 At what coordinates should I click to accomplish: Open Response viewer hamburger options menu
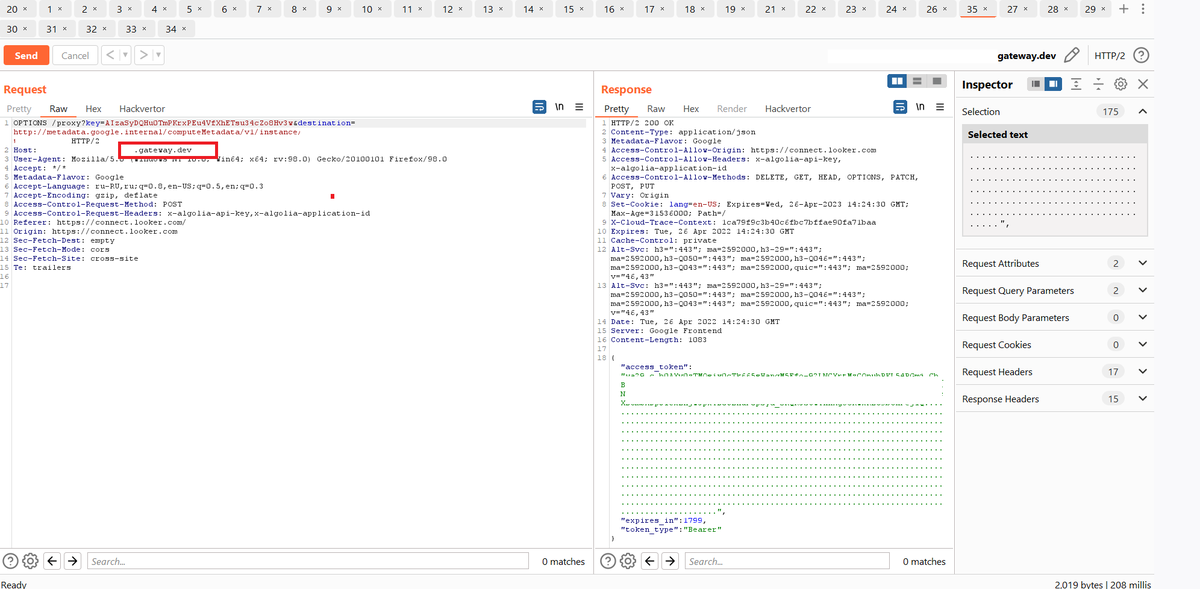940,108
